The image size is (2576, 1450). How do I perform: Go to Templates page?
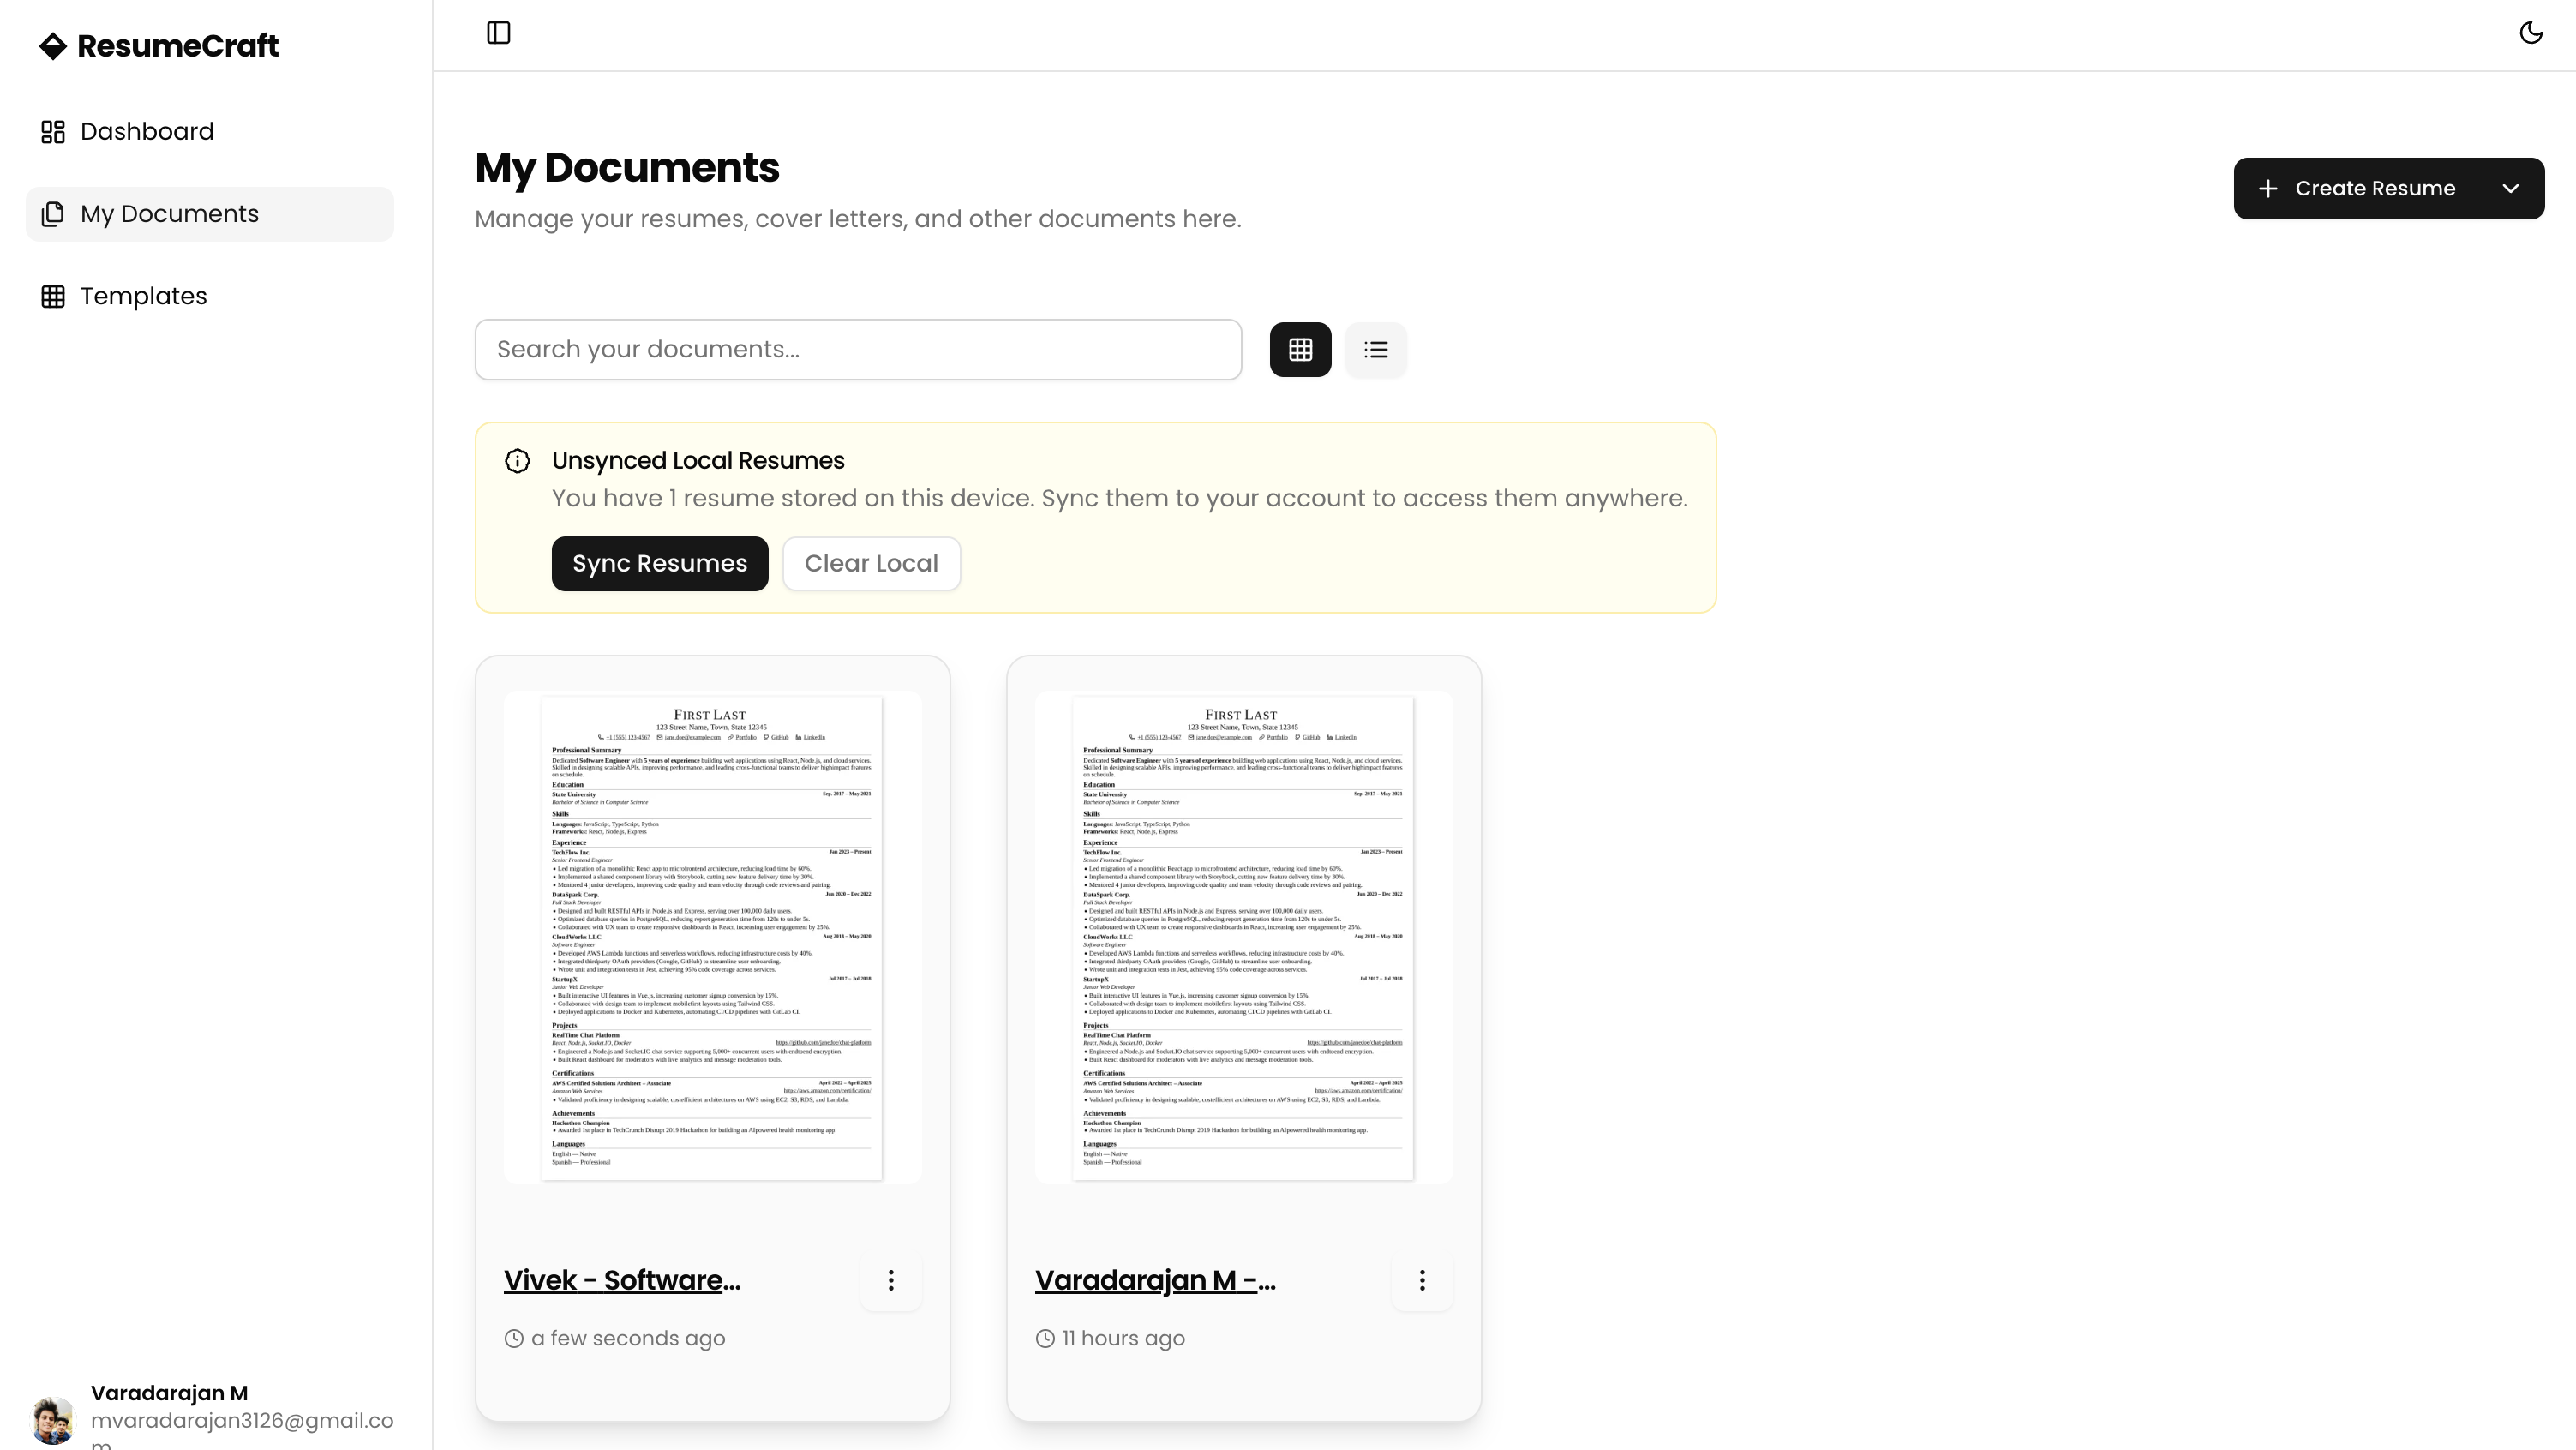143,296
